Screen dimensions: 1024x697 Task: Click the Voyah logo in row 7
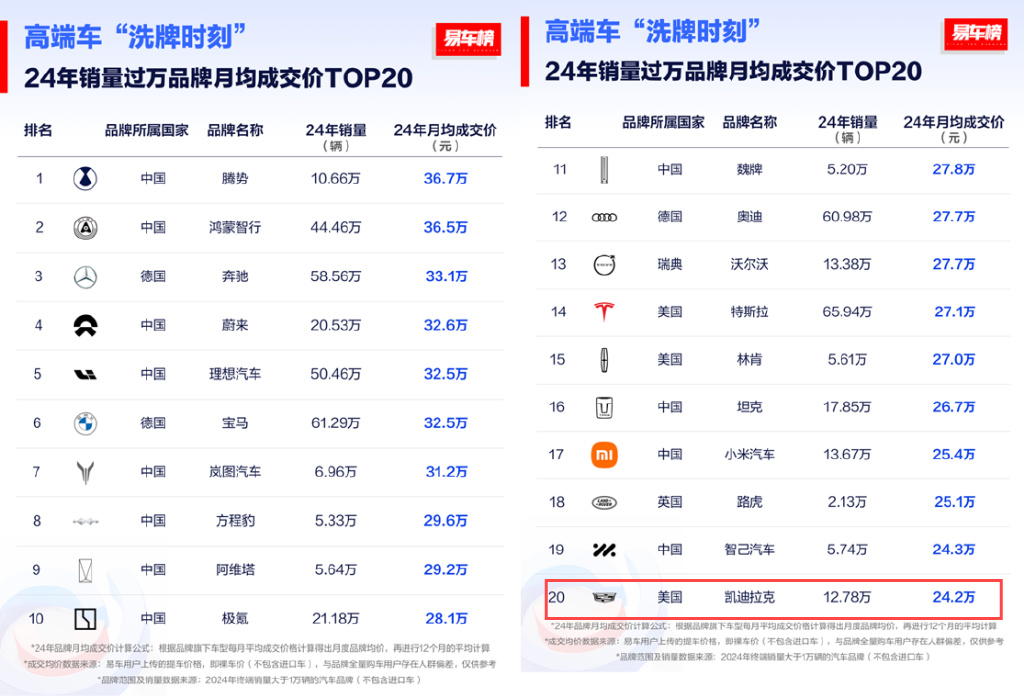coord(85,472)
